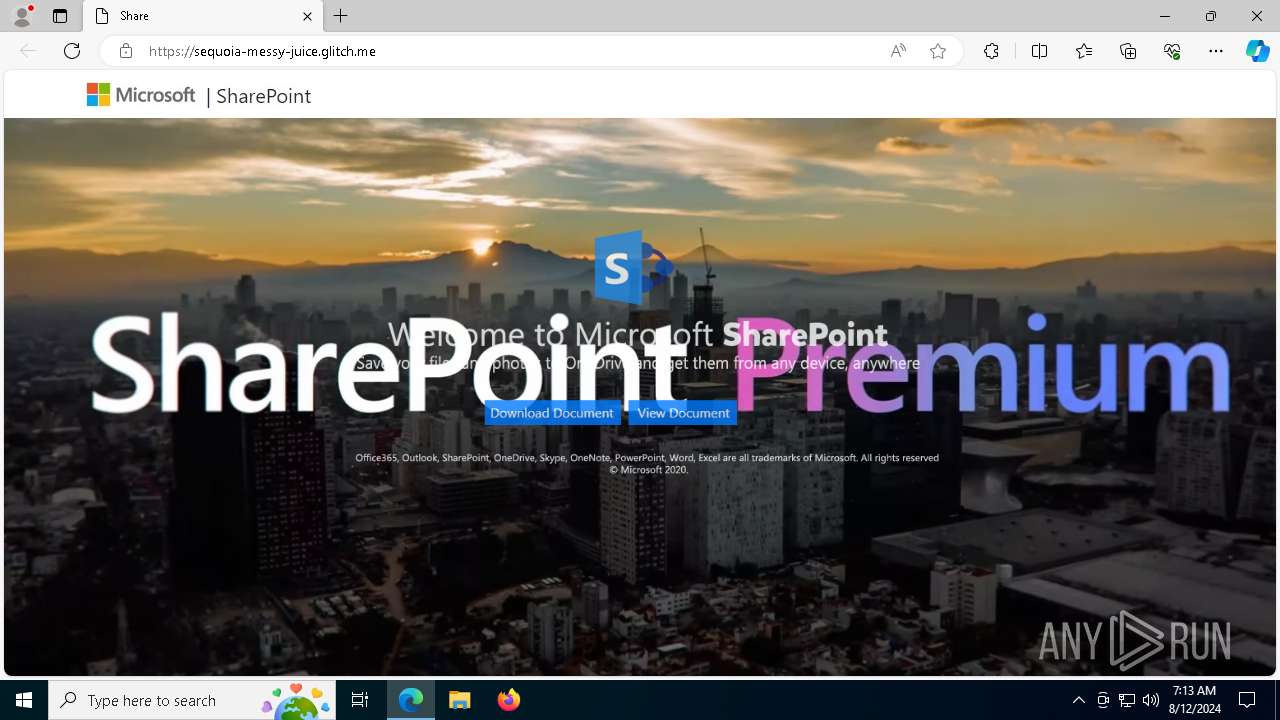Refresh the page
The height and width of the screenshot is (720, 1280).
72,51
